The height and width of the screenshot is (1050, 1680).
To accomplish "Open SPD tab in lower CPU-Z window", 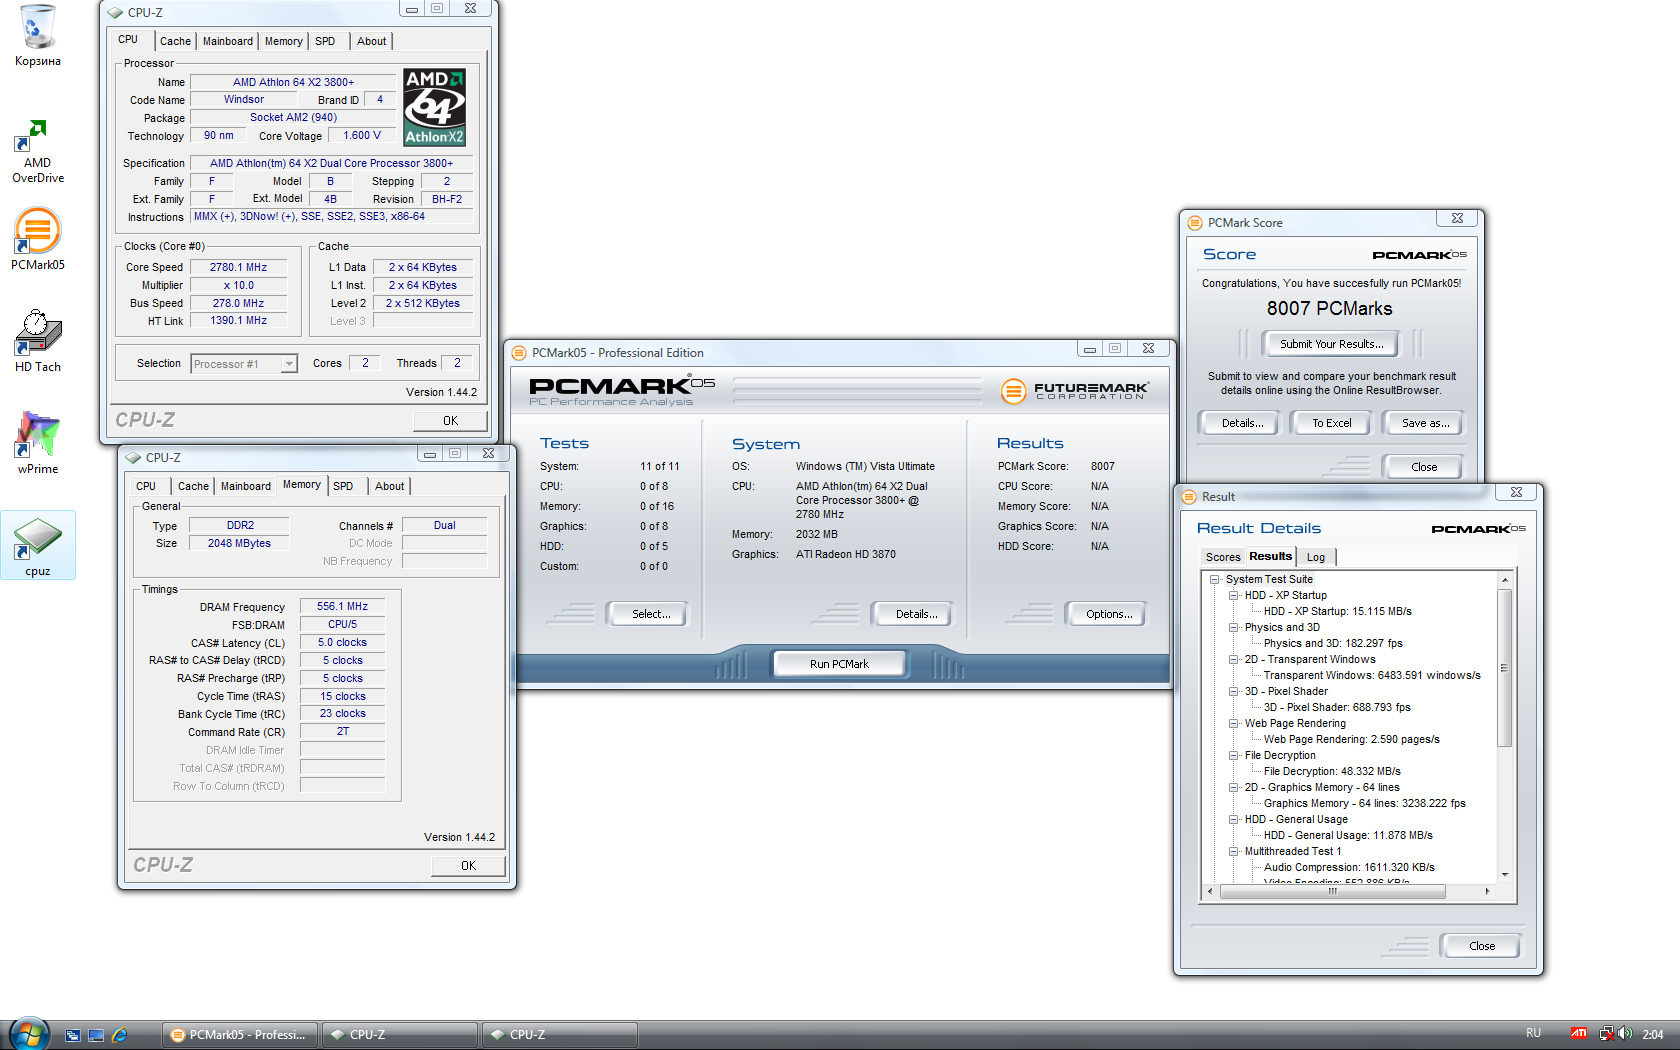I will point(343,486).
